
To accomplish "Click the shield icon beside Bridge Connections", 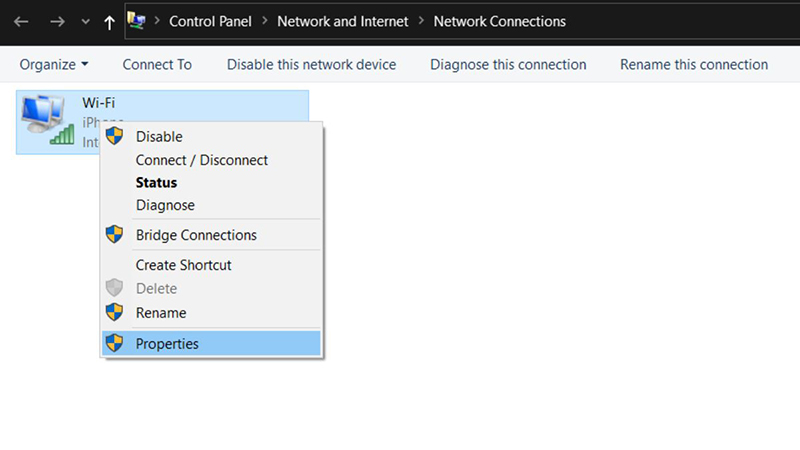I will 115,235.
